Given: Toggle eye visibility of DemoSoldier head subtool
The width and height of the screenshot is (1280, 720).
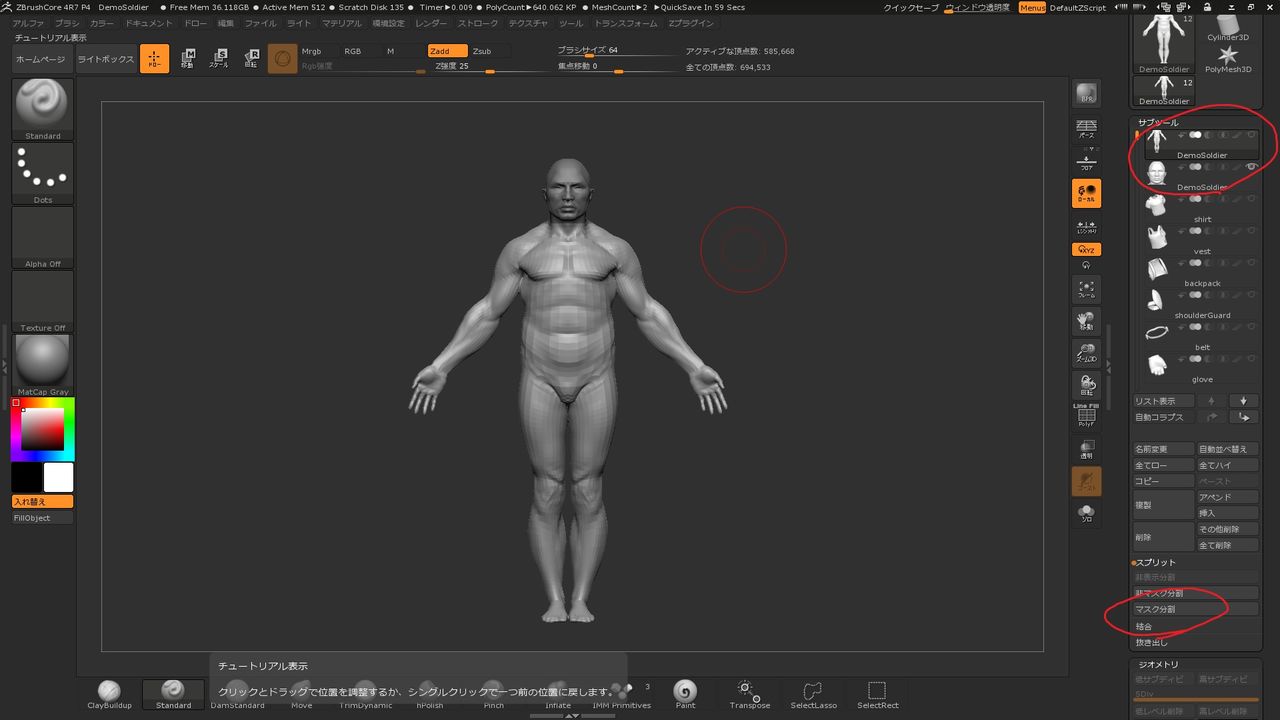Looking at the screenshot, I should coord(1251,167).
